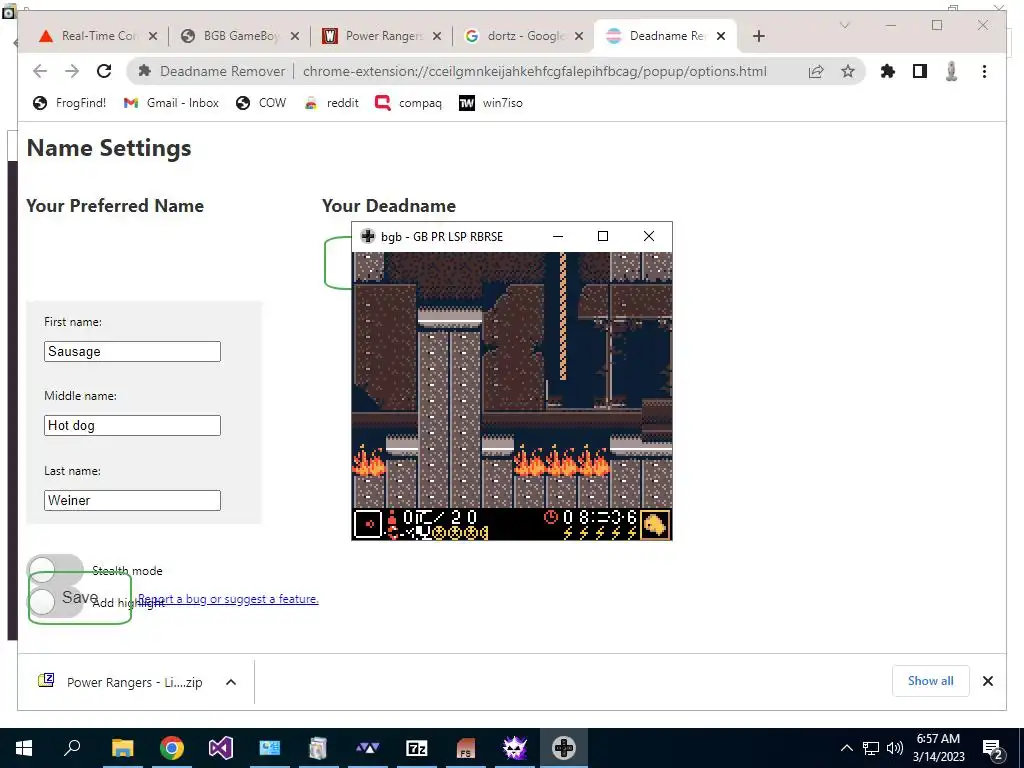Open bgb emulator taskbar icon
1024x768 pixels.
click(564, 748)
